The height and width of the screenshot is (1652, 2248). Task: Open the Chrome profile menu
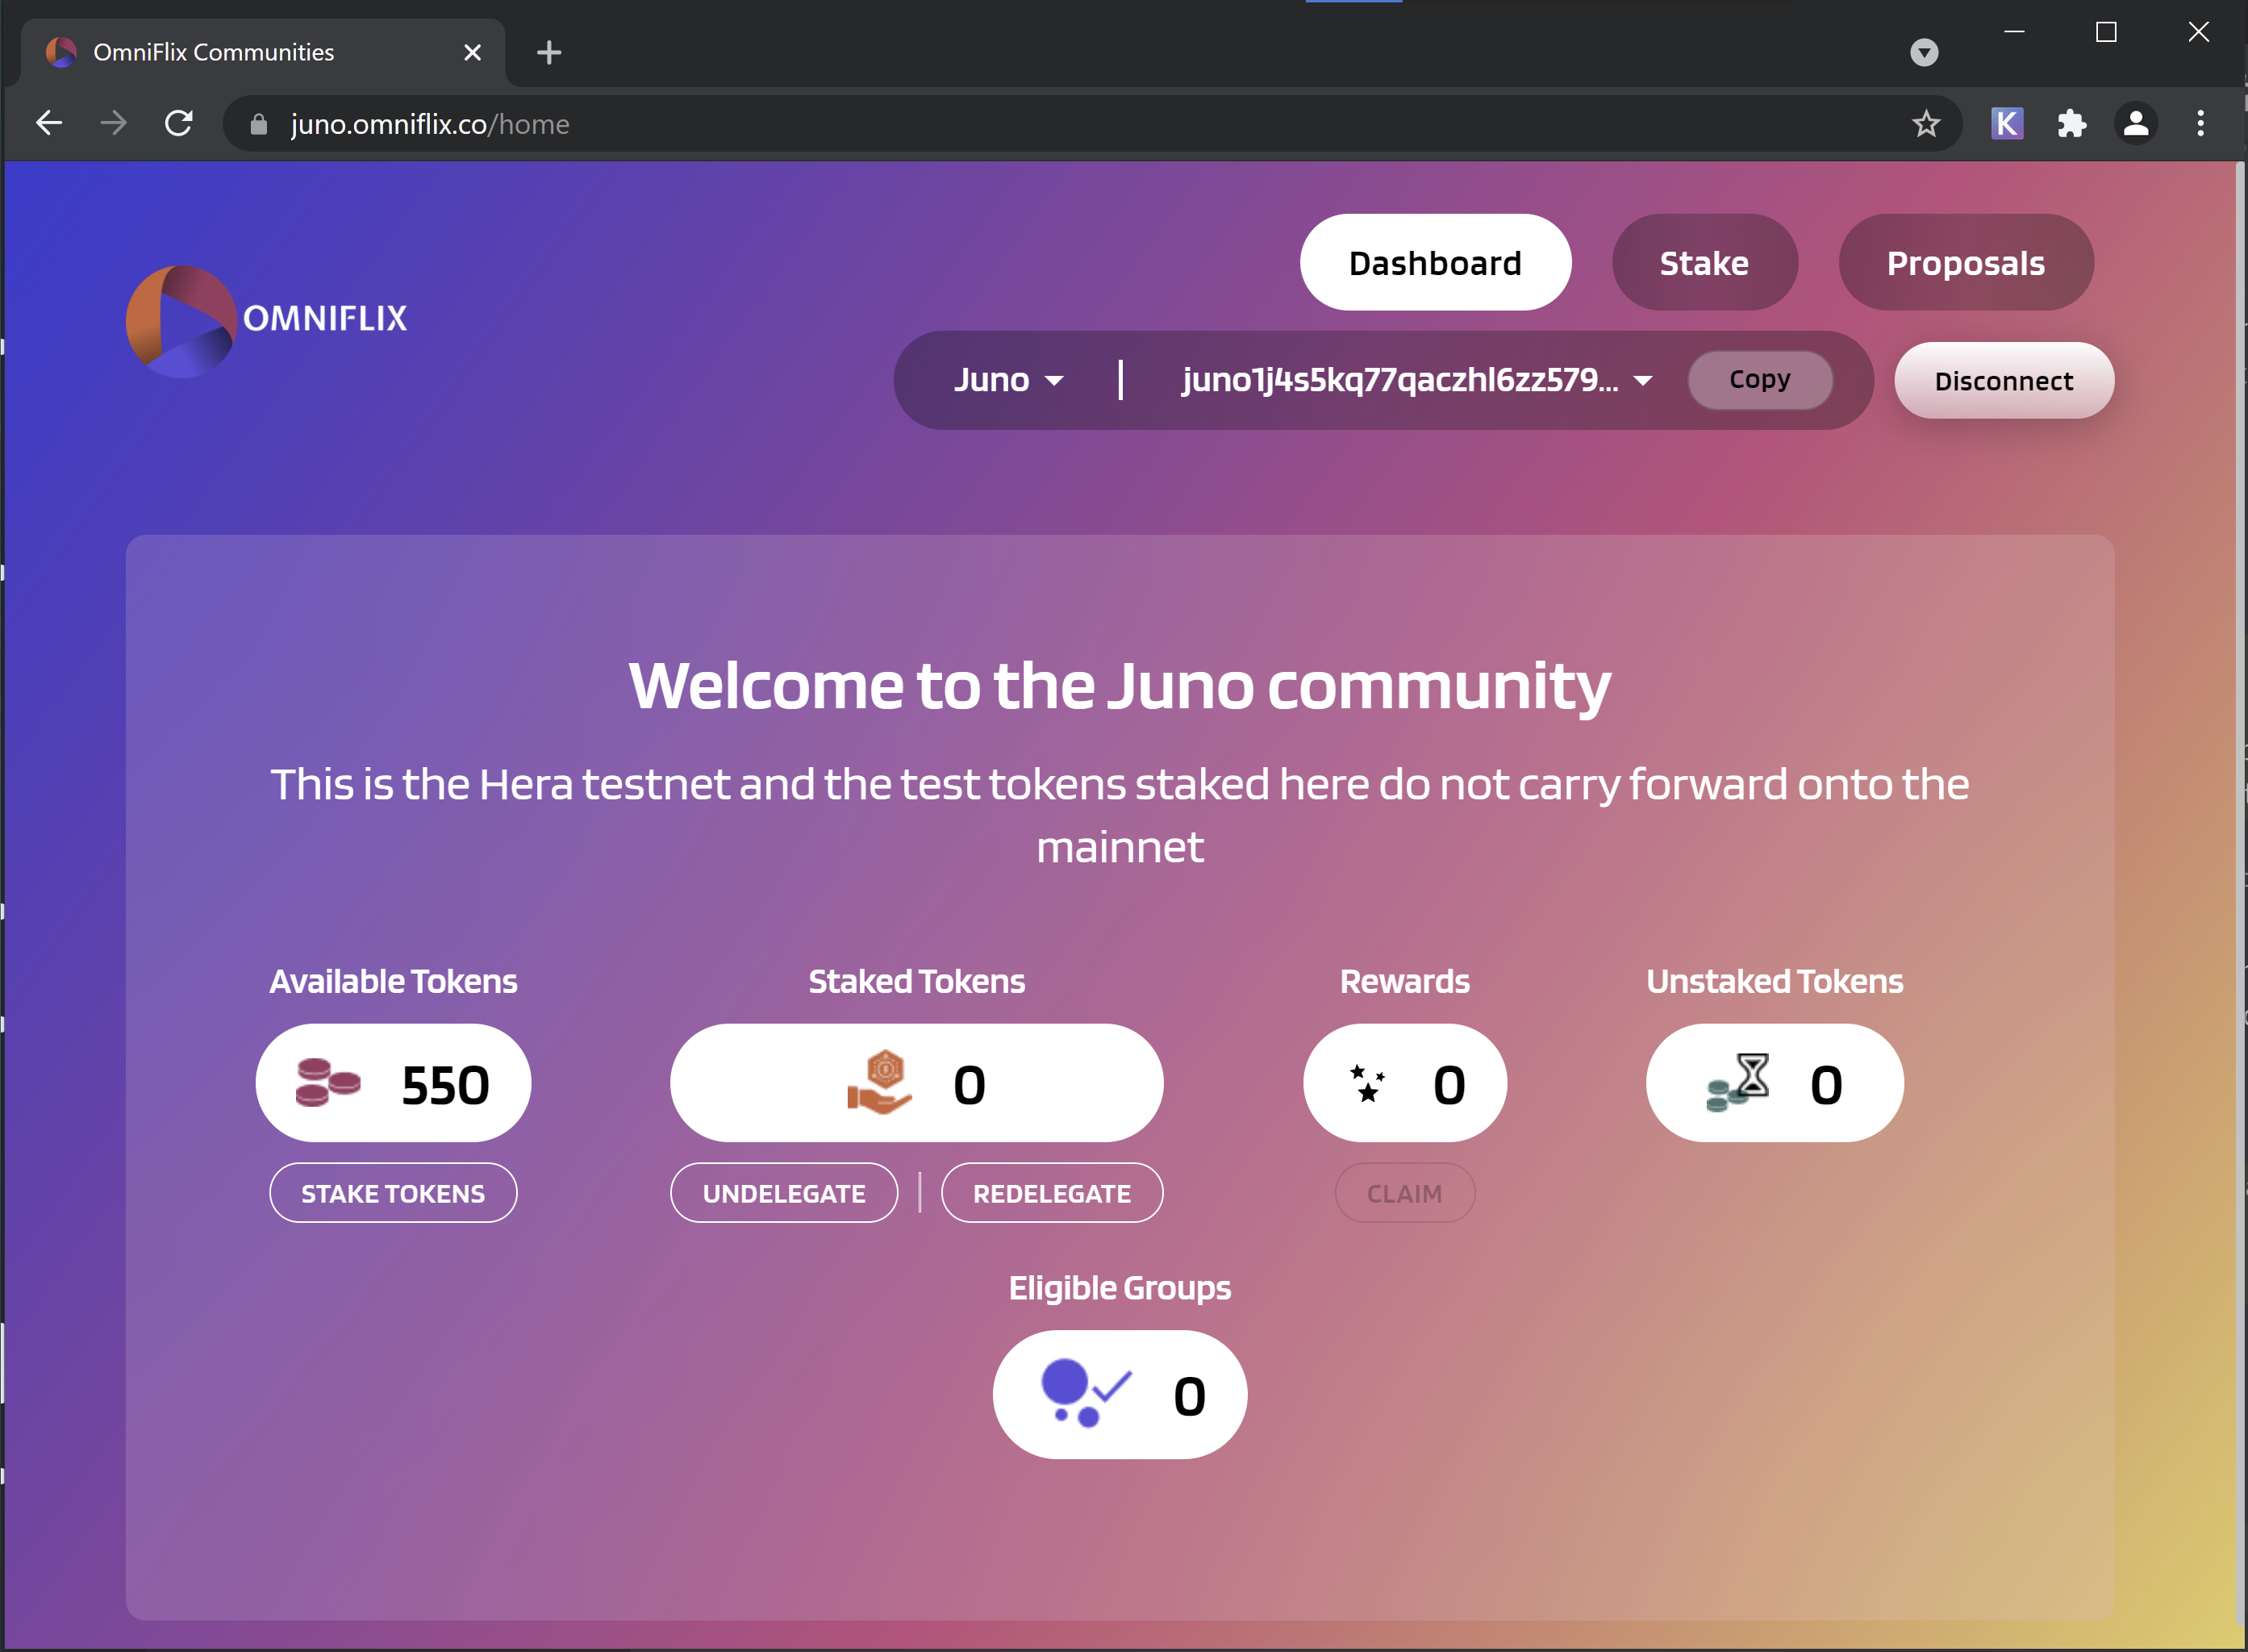click(x=2136, y=124)
